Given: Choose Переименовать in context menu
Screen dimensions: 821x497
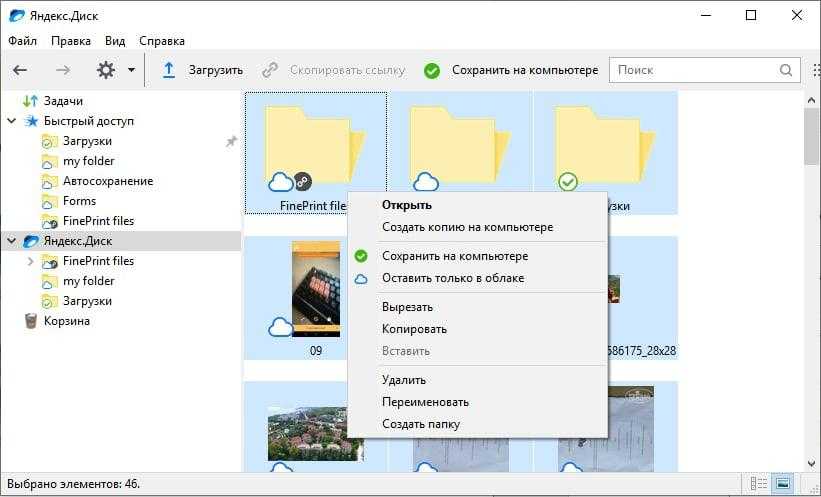Looking at the screenshot, I should pyautogui.click(x=477, y=402).
